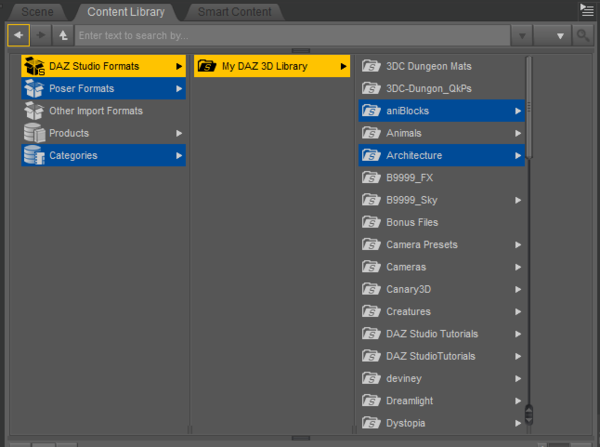Open the panel options menu icon
Screen dimensions: 600x447
586,10
